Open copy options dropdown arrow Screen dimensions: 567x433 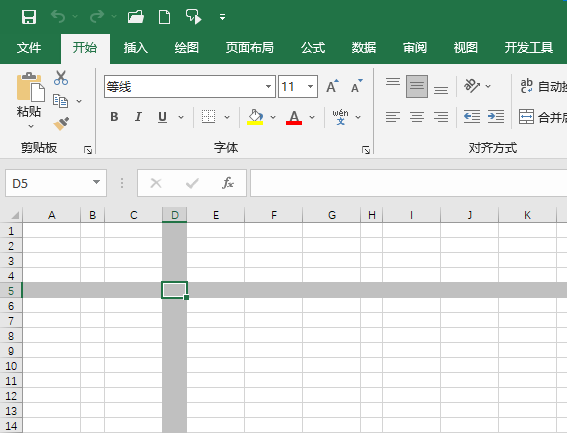(79, 101)
